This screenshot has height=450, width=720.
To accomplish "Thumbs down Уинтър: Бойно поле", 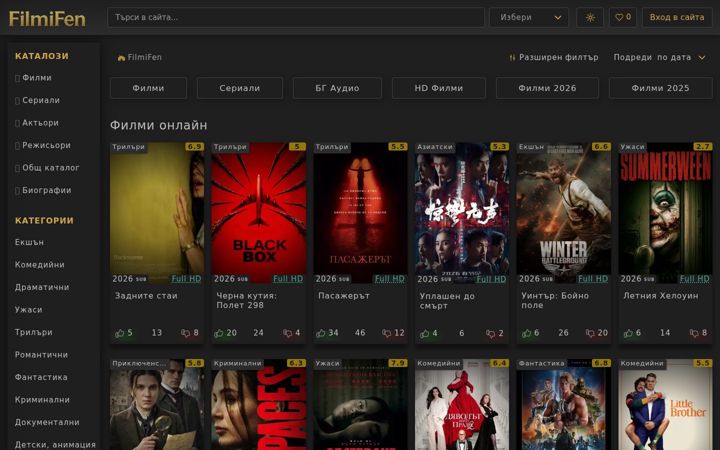I will (591, 333).
